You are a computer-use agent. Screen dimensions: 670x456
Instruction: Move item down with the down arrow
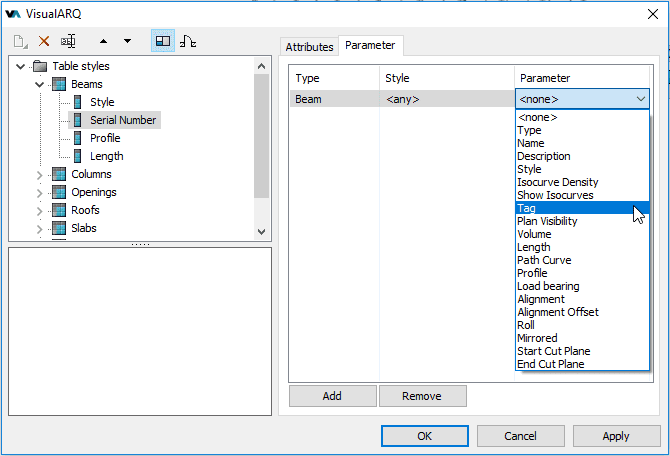[x=127, y=41]
